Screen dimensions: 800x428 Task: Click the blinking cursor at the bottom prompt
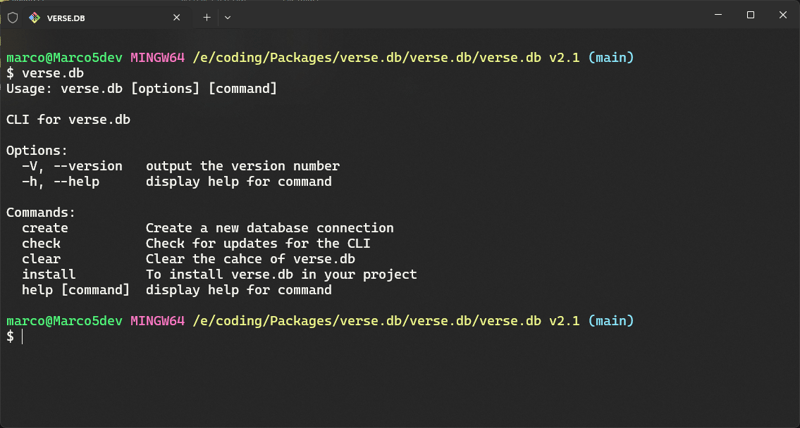(22, 336)
